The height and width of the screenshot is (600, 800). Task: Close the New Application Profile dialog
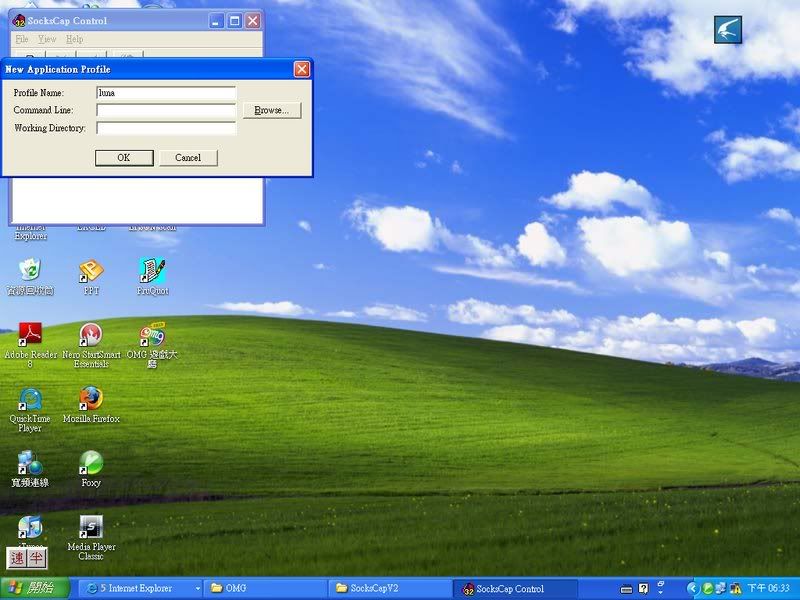pyautogui.click(x=301, y=69)
